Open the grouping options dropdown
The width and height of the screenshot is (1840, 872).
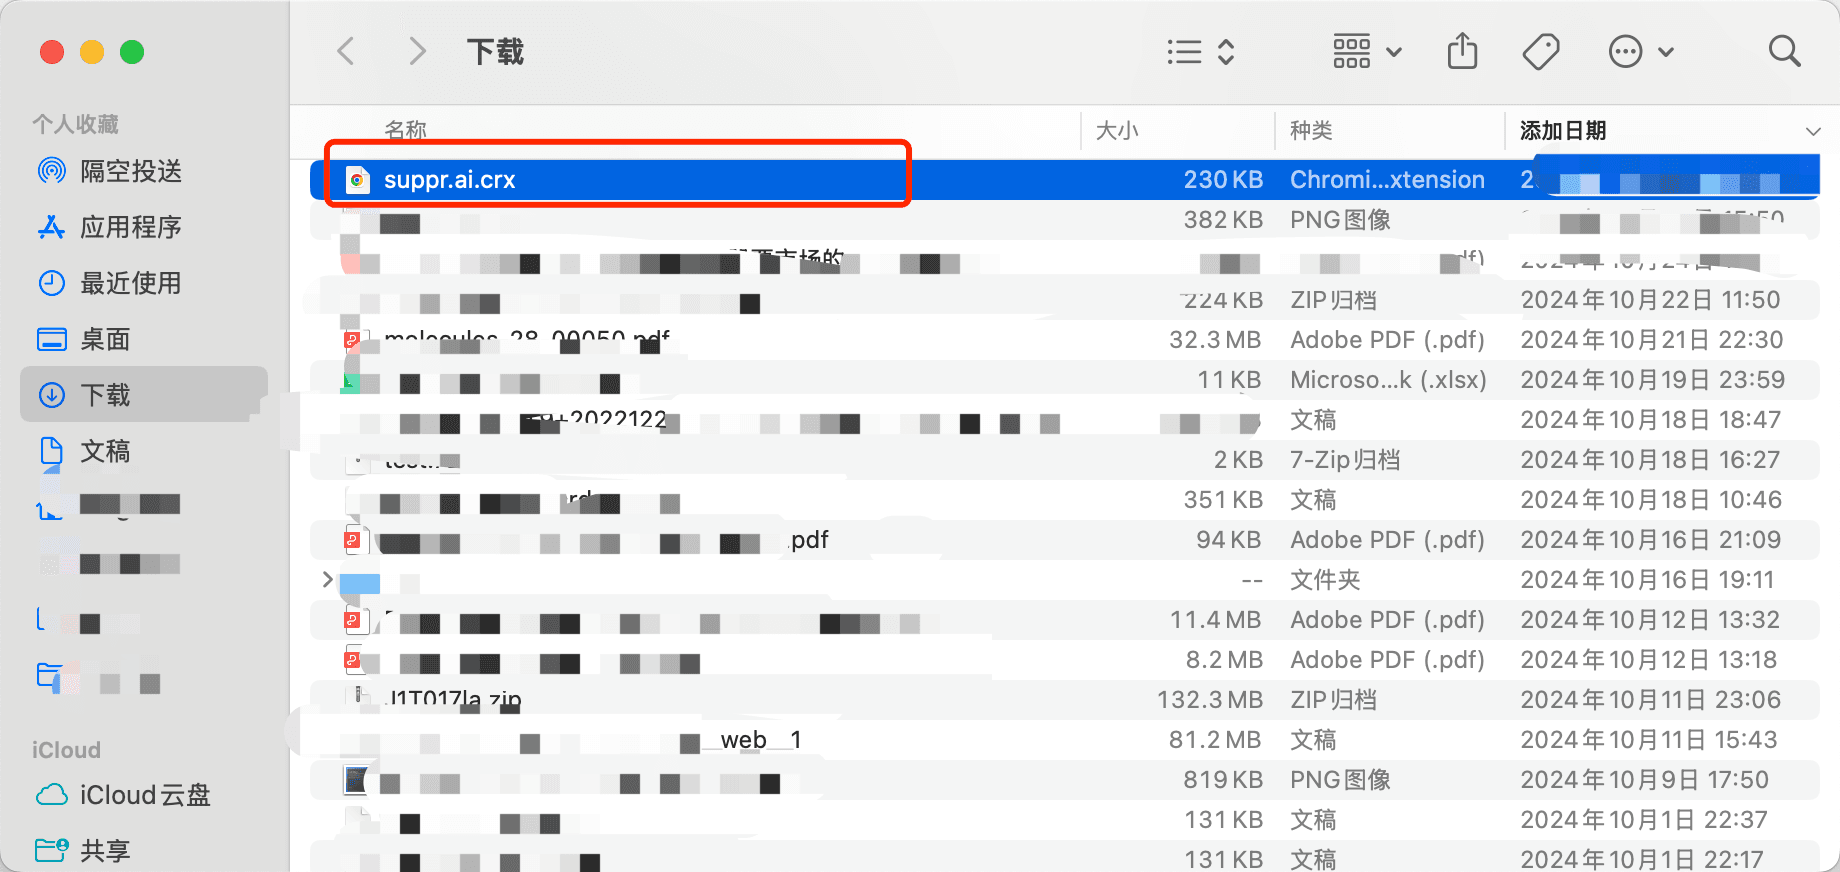click(1366, 51)
